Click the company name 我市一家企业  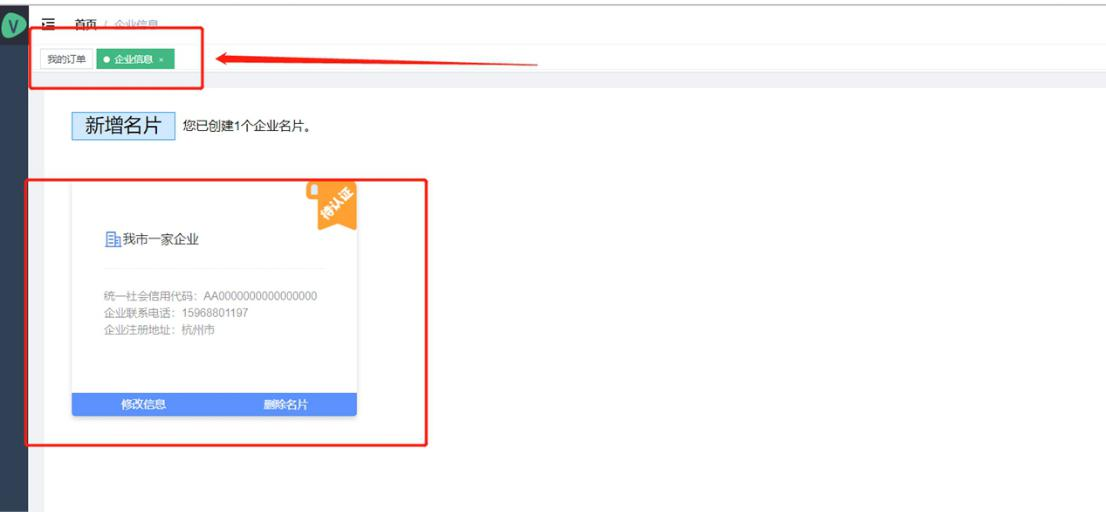coord(161,240)
